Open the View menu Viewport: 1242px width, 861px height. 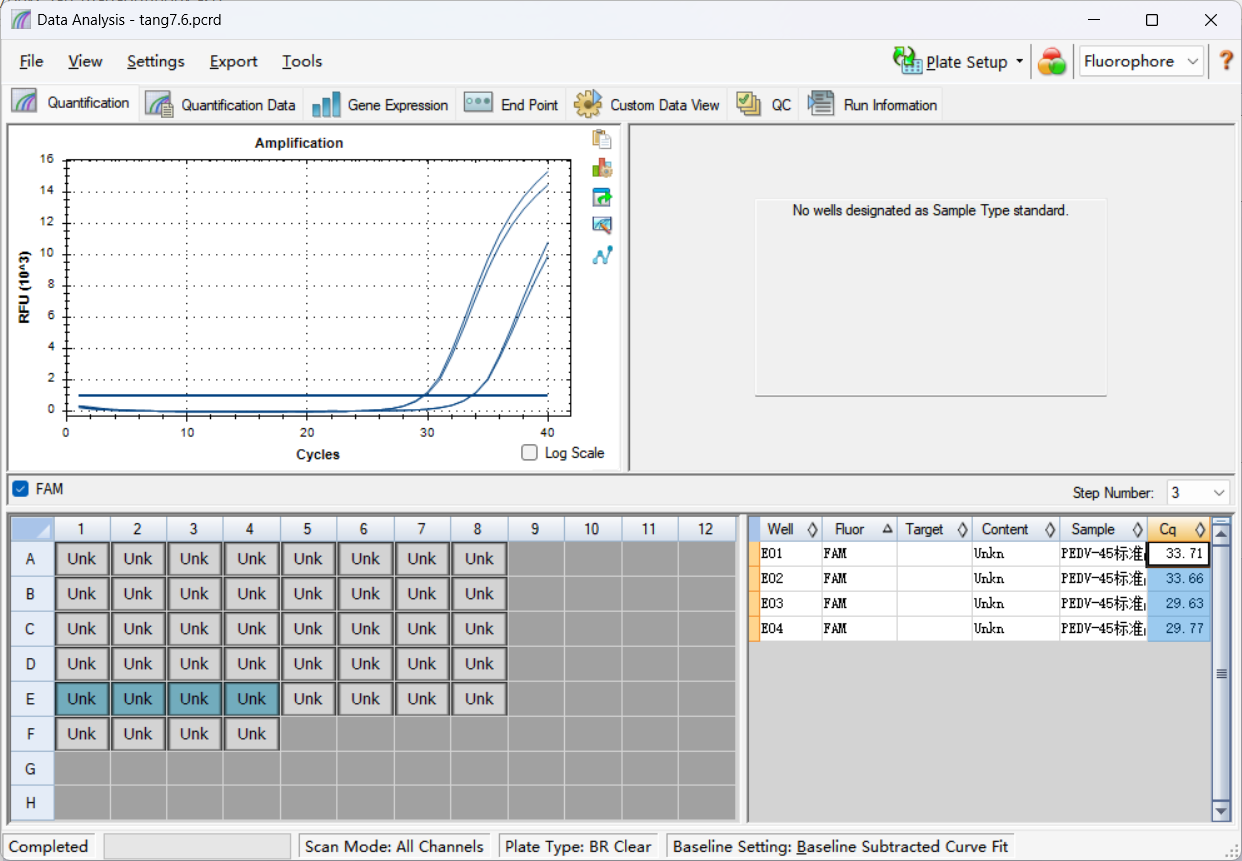[x=85, y=61]
